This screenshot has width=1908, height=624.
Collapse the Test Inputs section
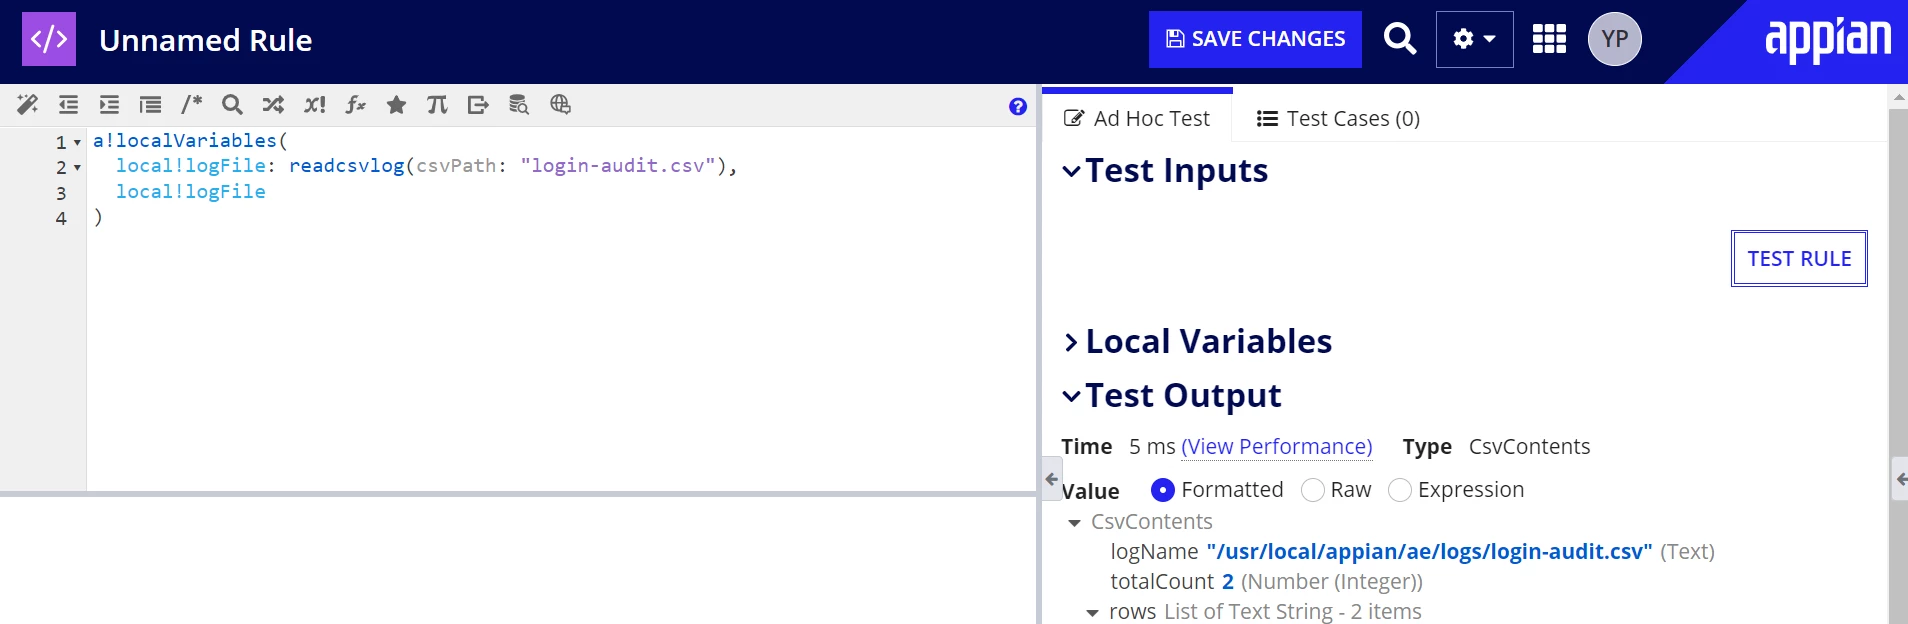click(1071, 171)
